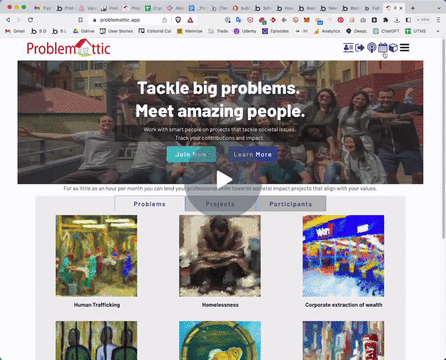This screenshot has height=360, width=446.
Task: Open the calendar icon in header
Action: (x=383, y=48)
